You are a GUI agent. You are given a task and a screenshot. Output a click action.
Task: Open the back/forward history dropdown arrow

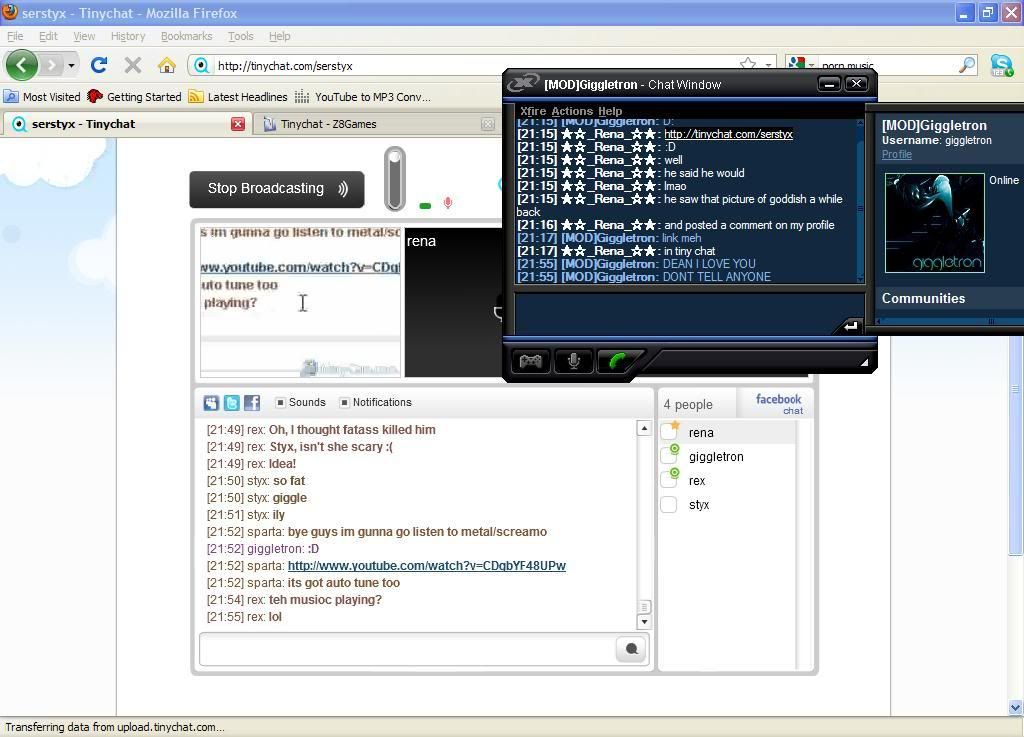pos(71,66)
